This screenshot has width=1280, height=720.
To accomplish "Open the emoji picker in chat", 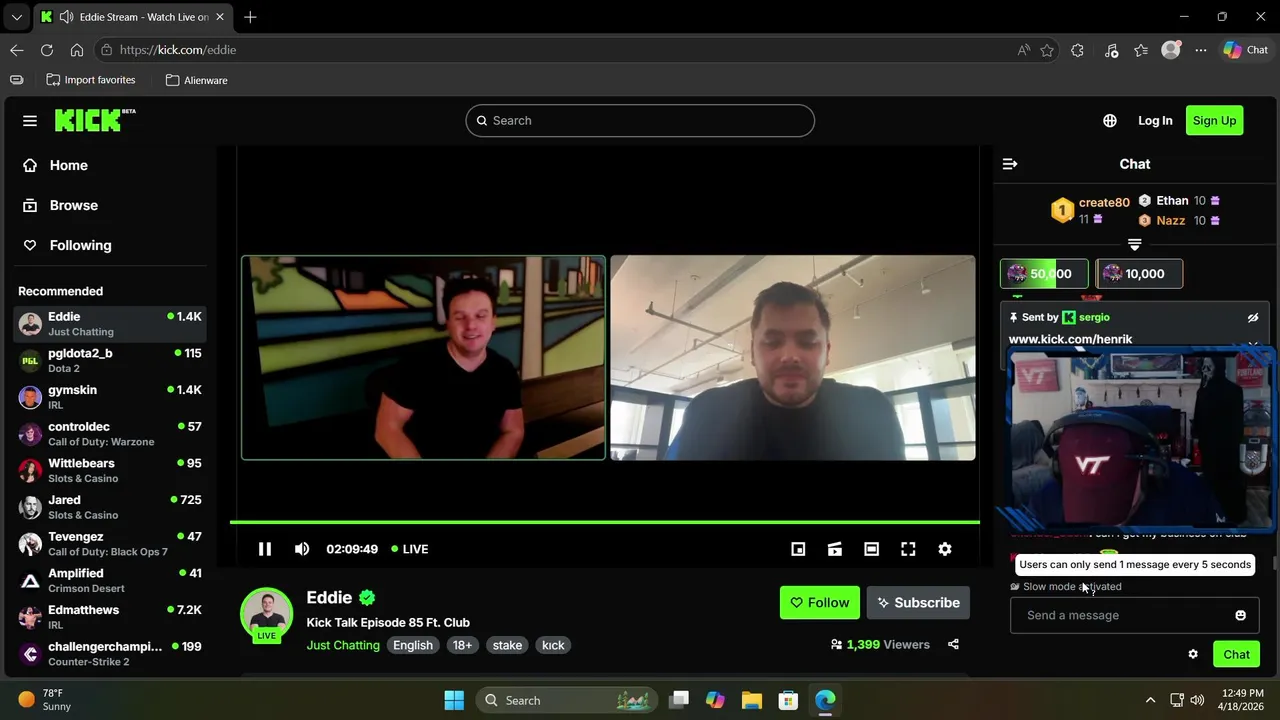I will (1240, 616).
